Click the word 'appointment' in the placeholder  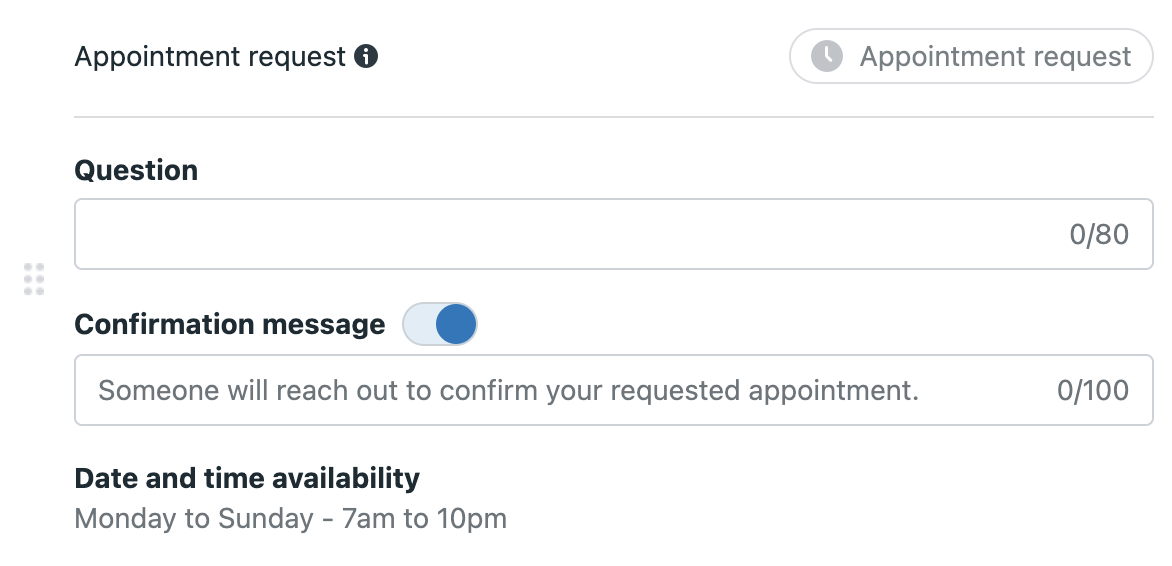[x=832, y=391]
